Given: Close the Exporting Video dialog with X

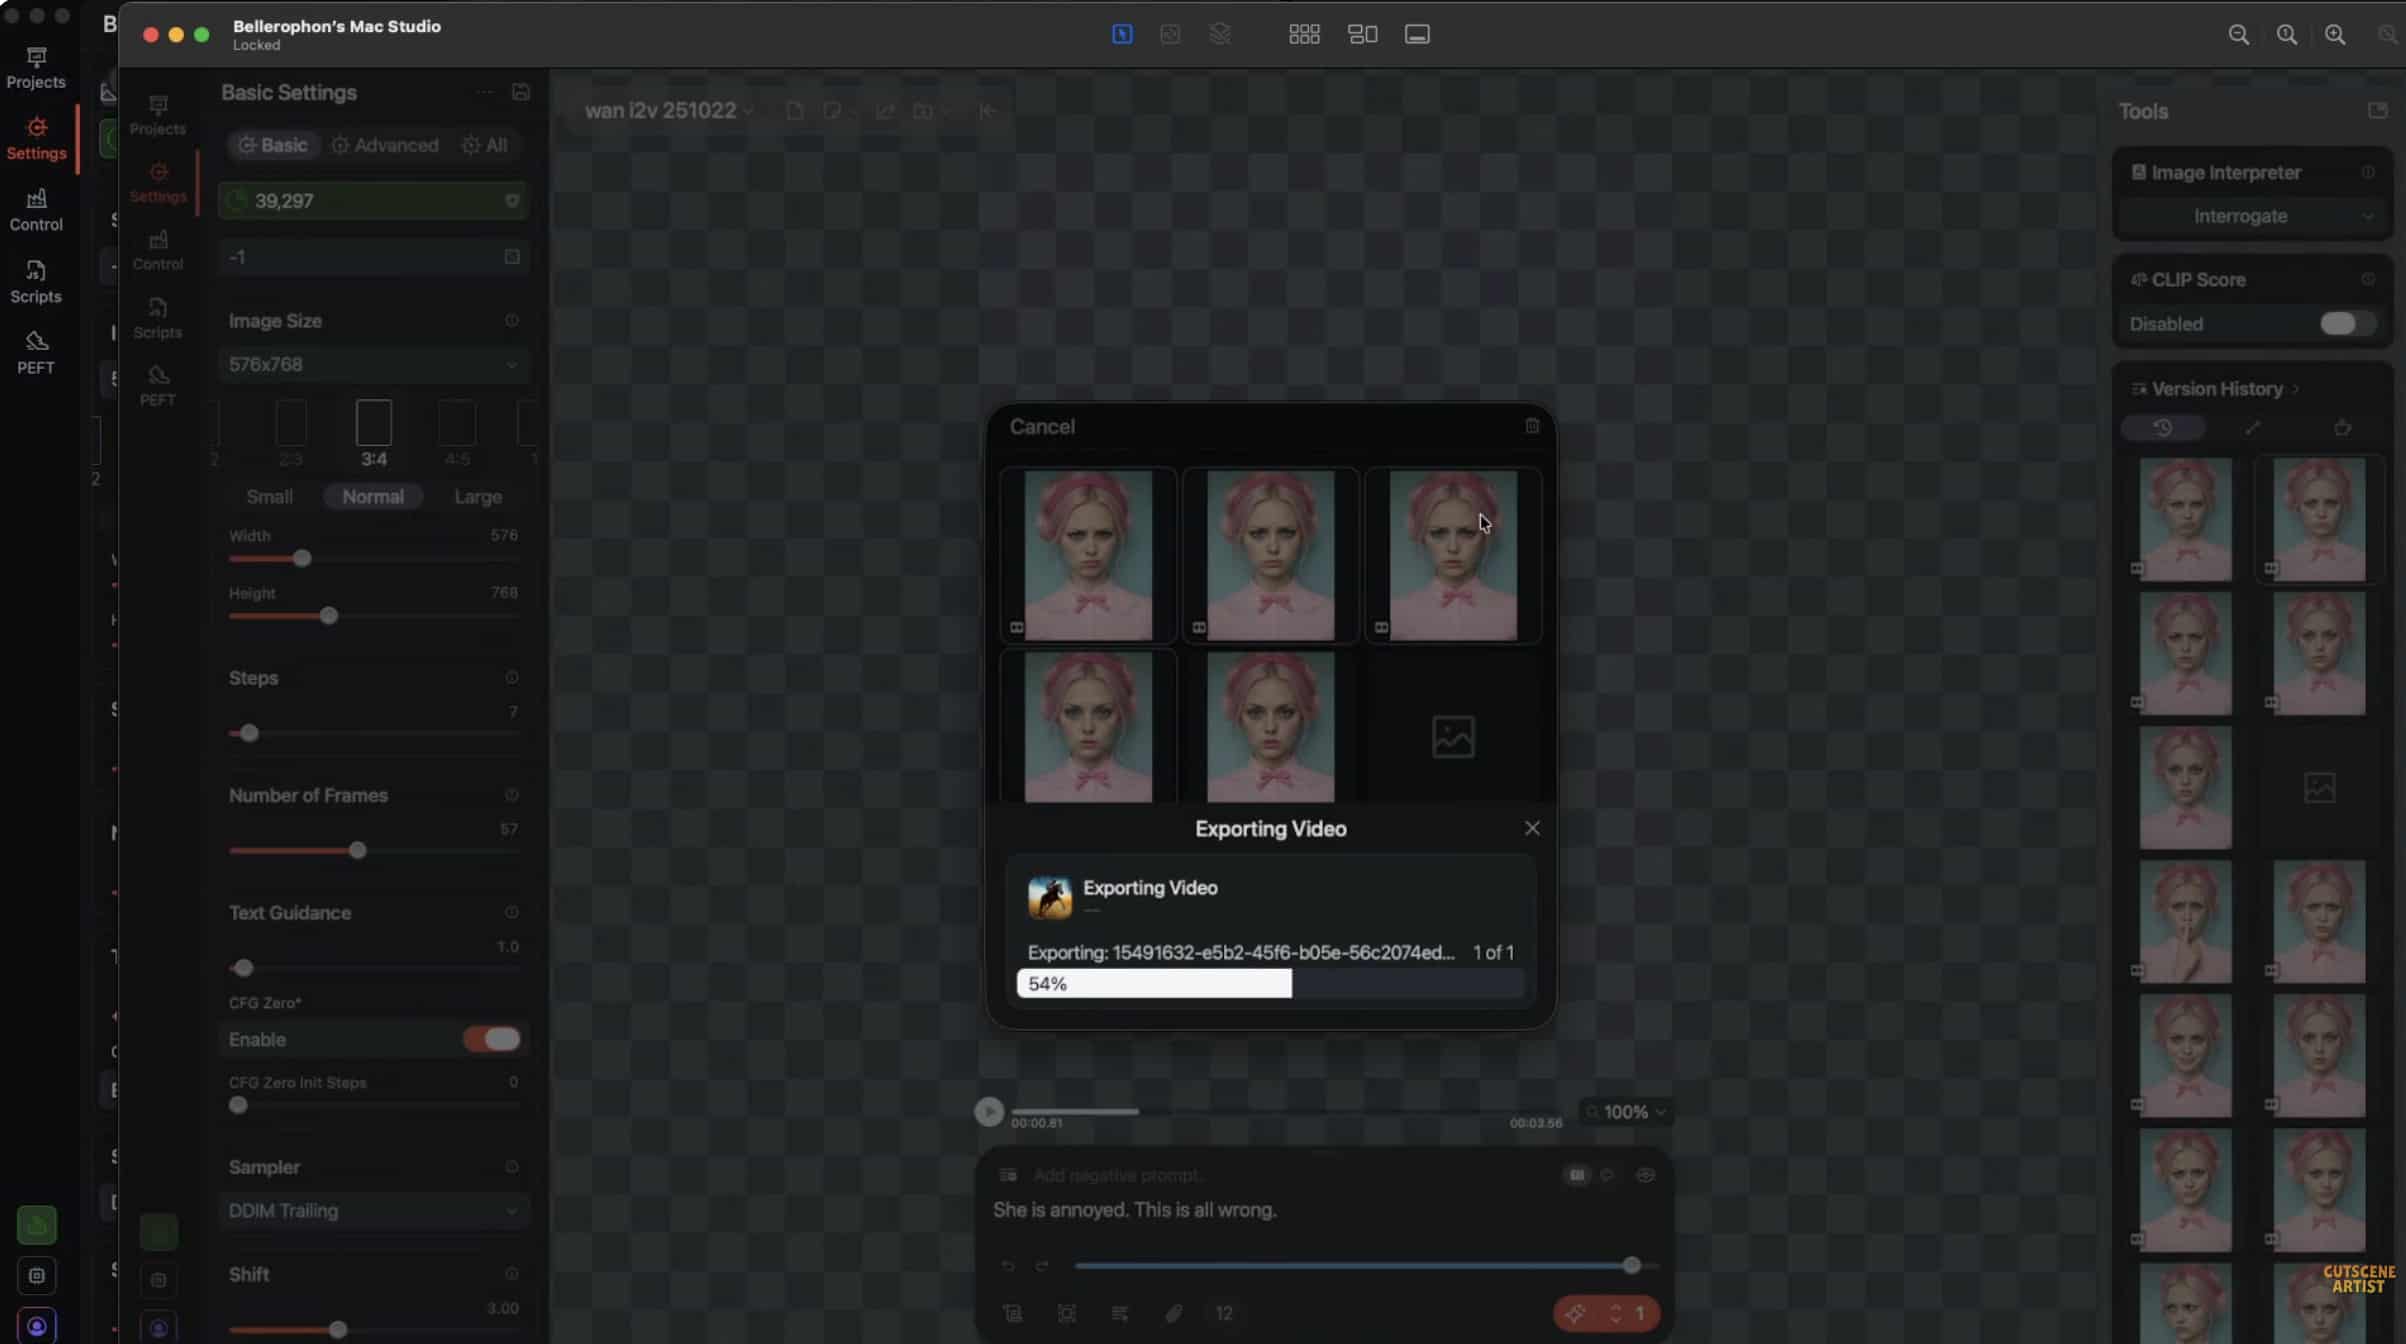Looking at the screenshot, I should tap(1531, 828).
